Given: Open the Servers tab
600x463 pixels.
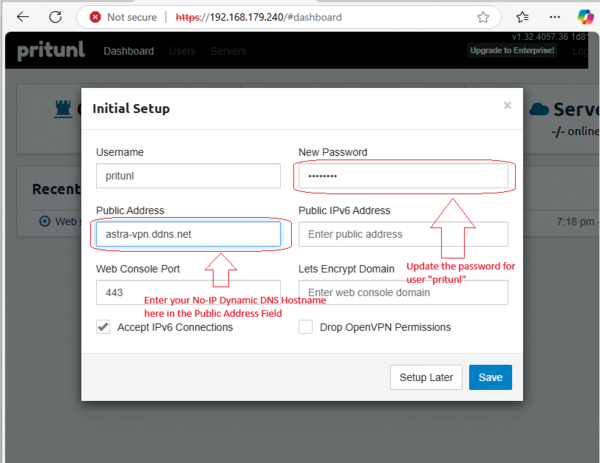Looking at the screenshot, I should coord(228,51).
